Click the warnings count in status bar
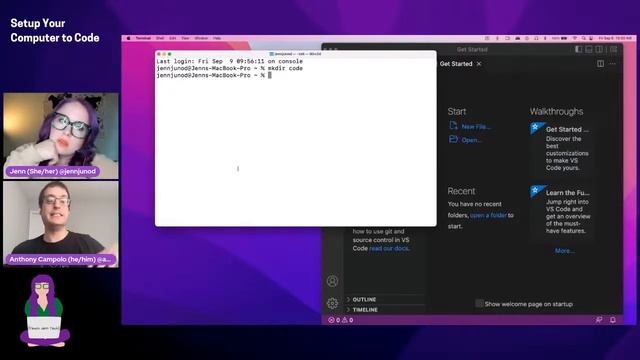 pyautogui.click(x=347, y=320)
